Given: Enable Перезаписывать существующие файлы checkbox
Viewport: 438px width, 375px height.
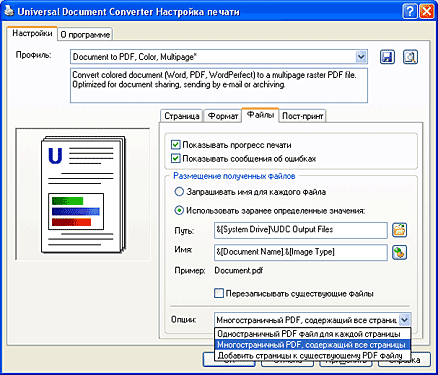Looking at the screenshot, I should (x=219, y=293).
